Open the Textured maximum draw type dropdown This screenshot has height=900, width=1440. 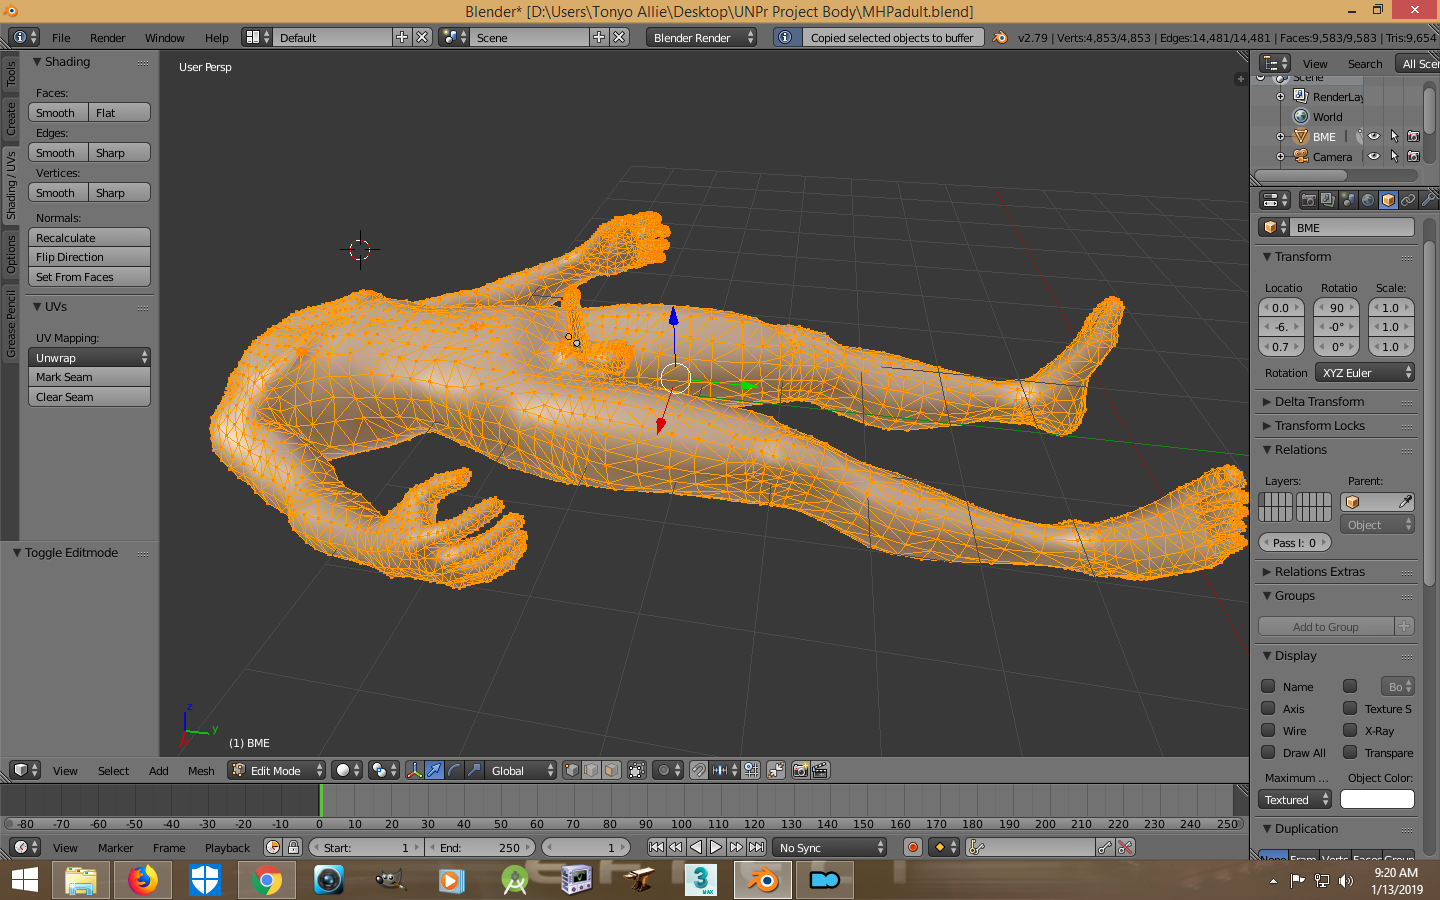pyautogui.click(x=1295, y=799)
